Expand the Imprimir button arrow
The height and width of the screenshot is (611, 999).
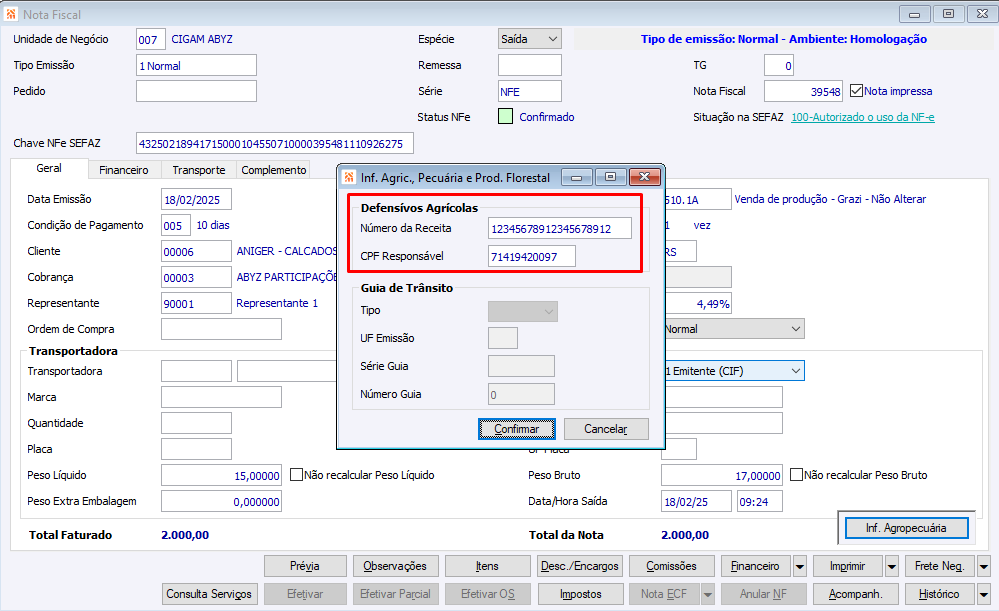click(x=892, y=566)
